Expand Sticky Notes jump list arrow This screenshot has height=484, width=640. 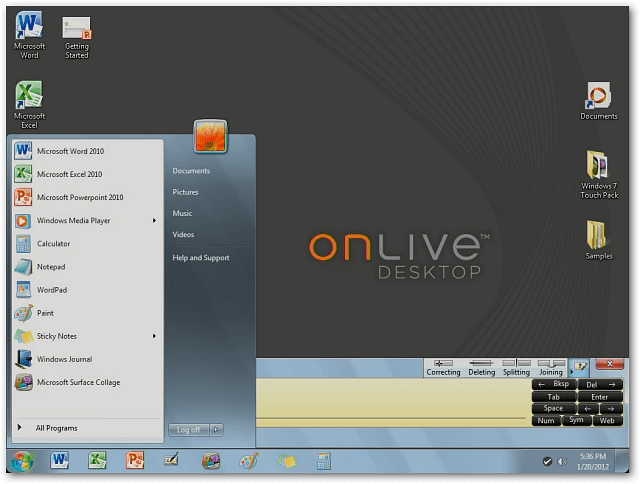tap(154, 336)
